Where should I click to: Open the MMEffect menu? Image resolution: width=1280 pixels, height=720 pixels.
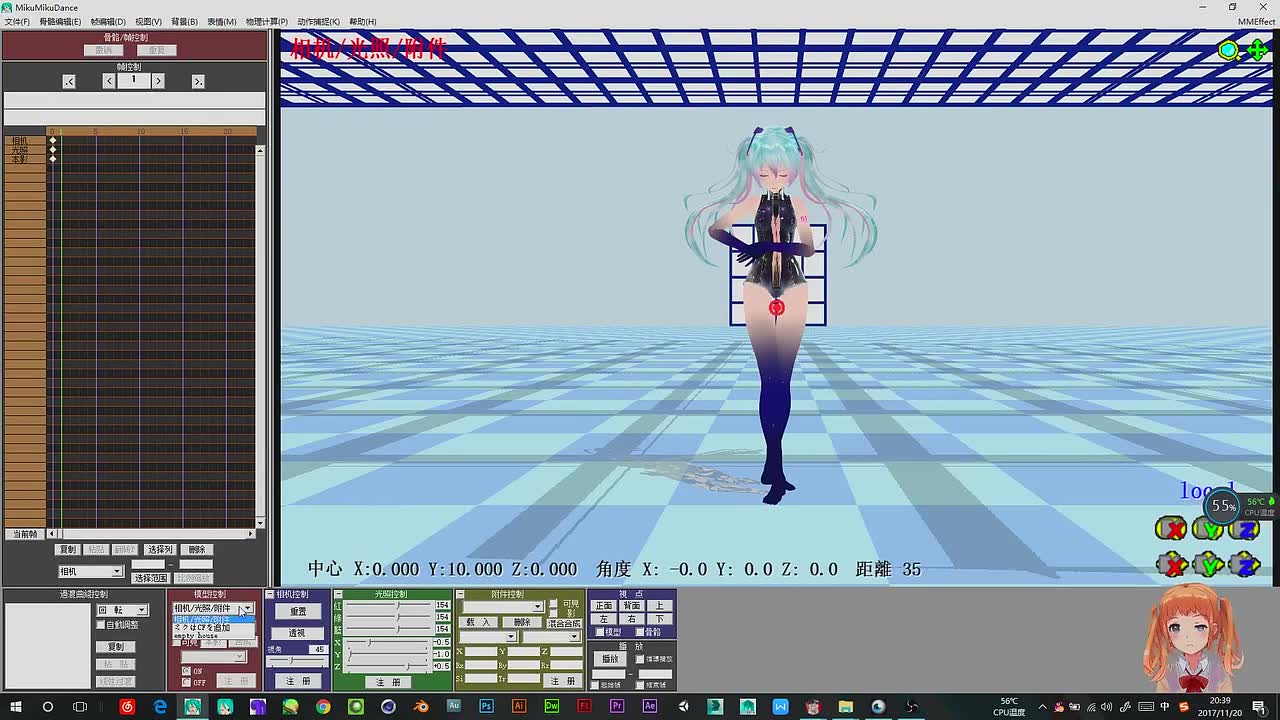click(x=1256, y=21)
